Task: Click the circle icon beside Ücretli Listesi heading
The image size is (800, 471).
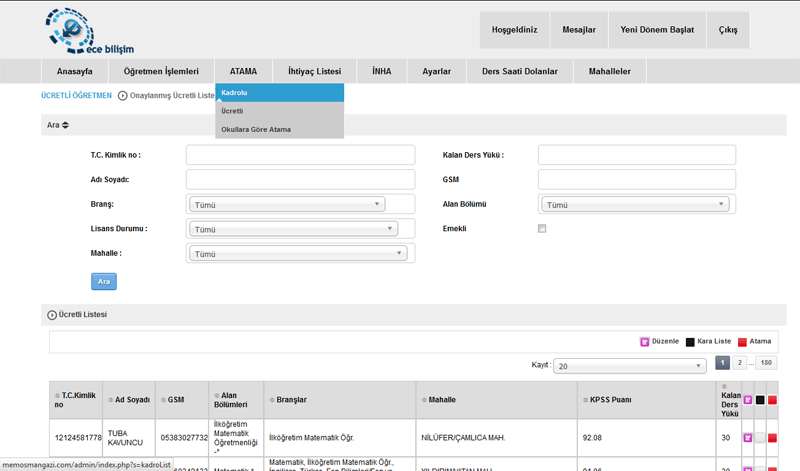Action: pos(52,315)
